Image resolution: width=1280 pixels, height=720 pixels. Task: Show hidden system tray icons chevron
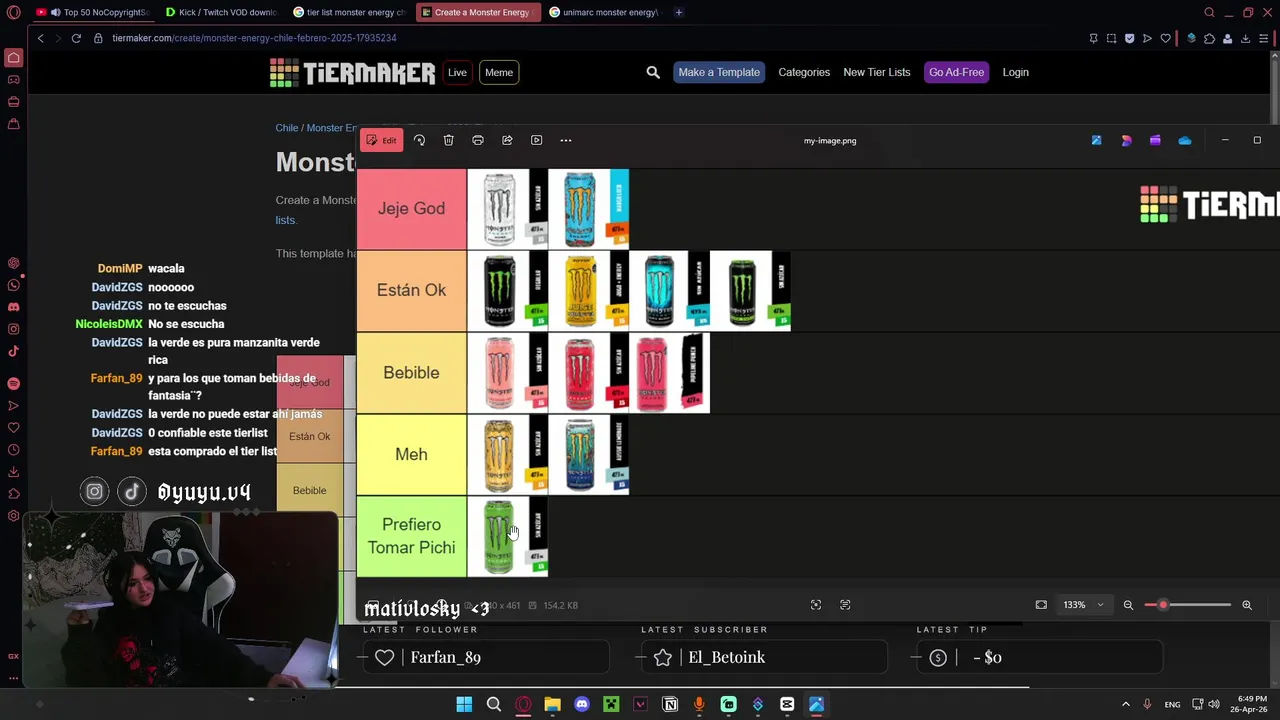[1125, 704]
